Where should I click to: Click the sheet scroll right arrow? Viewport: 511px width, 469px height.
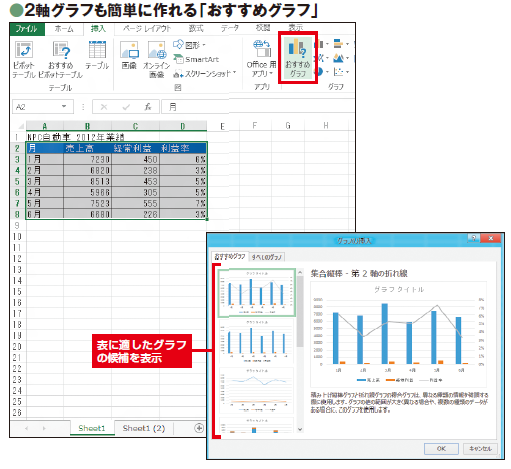coord(44,428)
